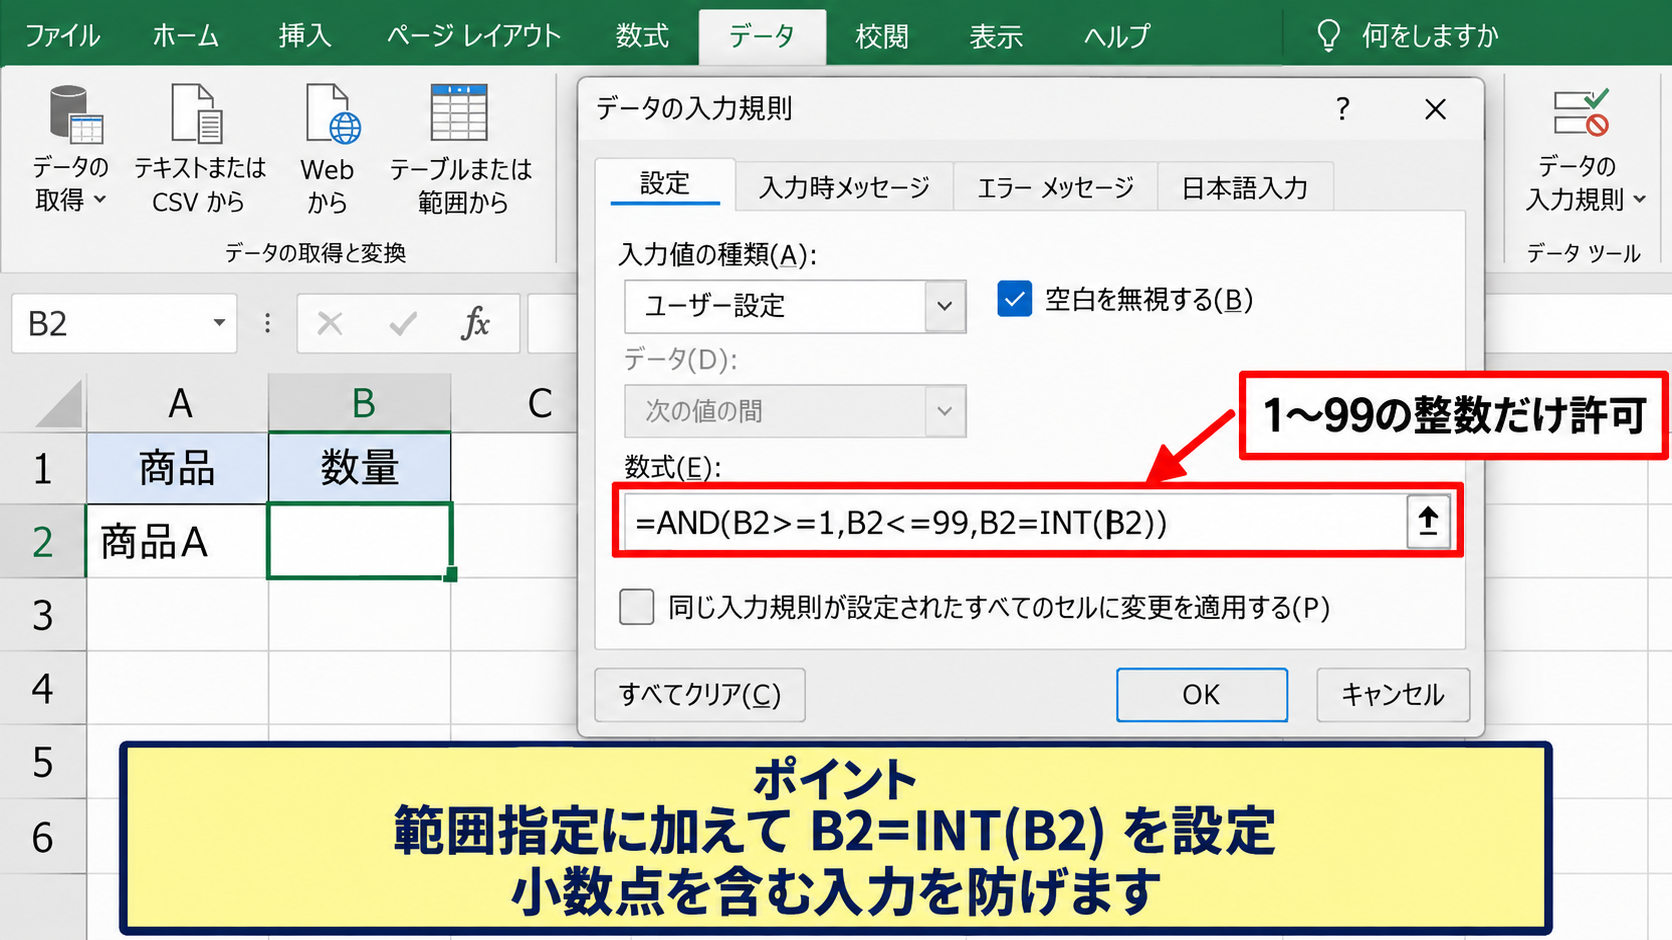The image size is (1672, 940).
Task: Select row 5 header
Action: coord(43,763)
